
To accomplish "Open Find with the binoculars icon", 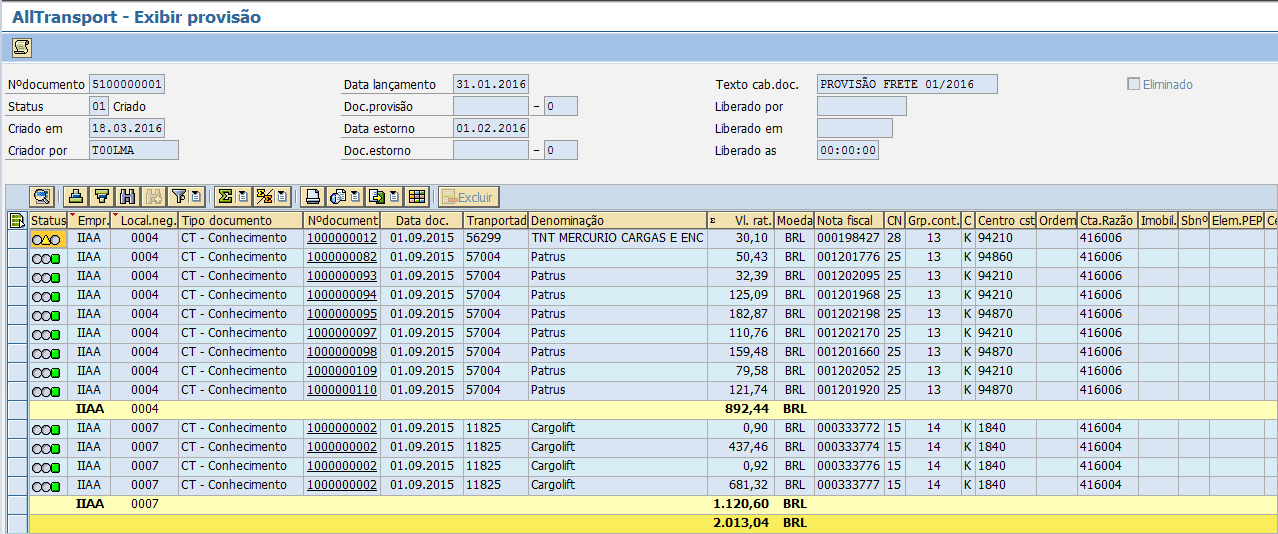I will [127, 197].
